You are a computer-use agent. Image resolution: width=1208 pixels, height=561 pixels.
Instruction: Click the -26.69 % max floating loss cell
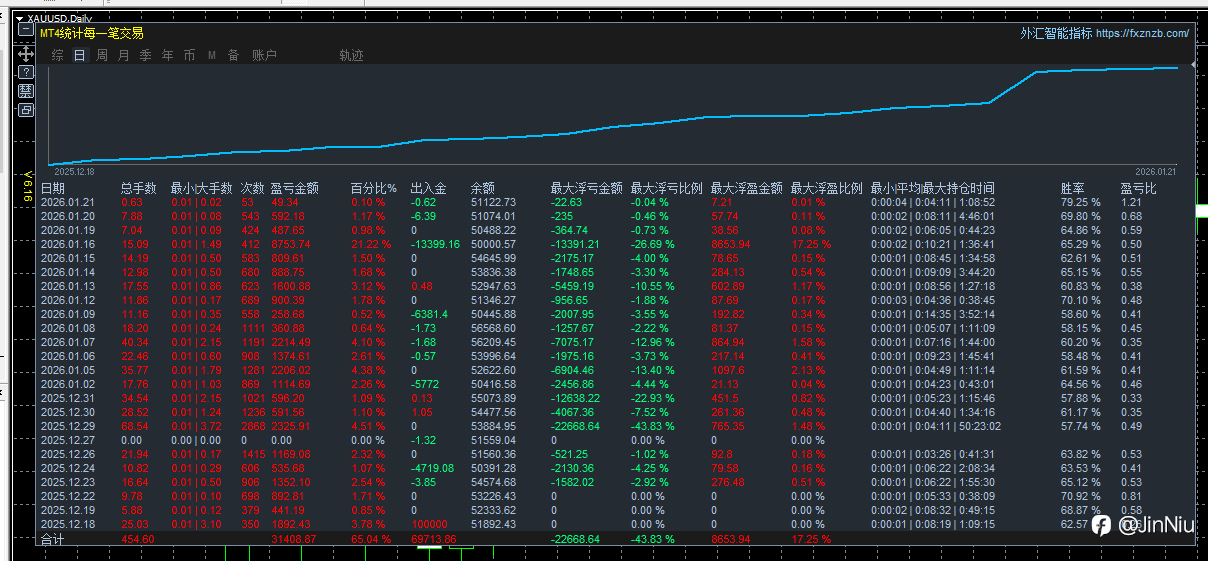(x=655, y=244)
